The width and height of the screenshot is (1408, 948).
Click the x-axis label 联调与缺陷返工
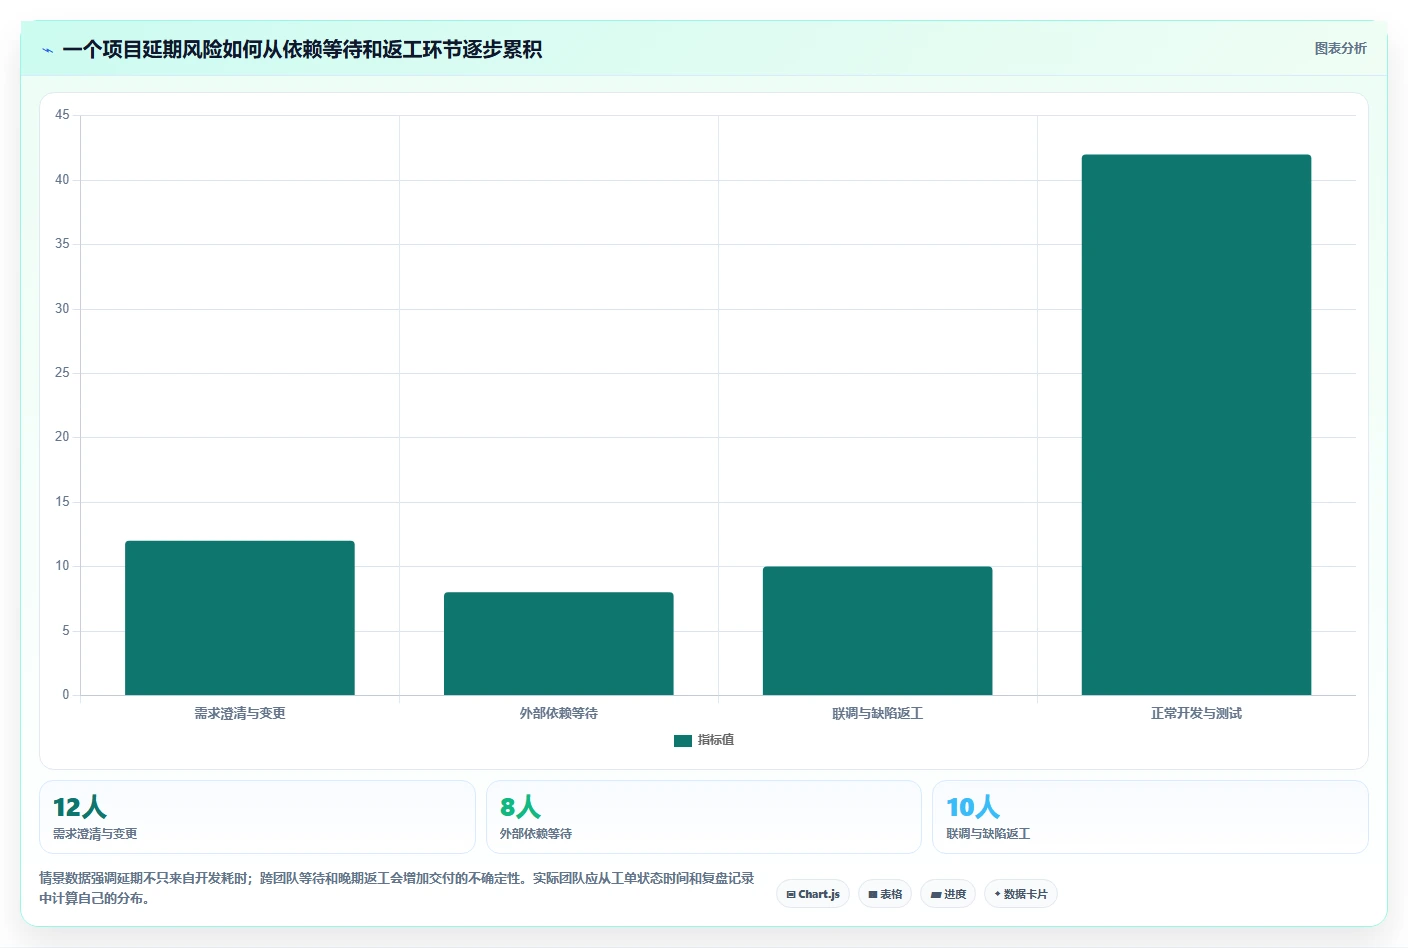[x=878, y=713]
